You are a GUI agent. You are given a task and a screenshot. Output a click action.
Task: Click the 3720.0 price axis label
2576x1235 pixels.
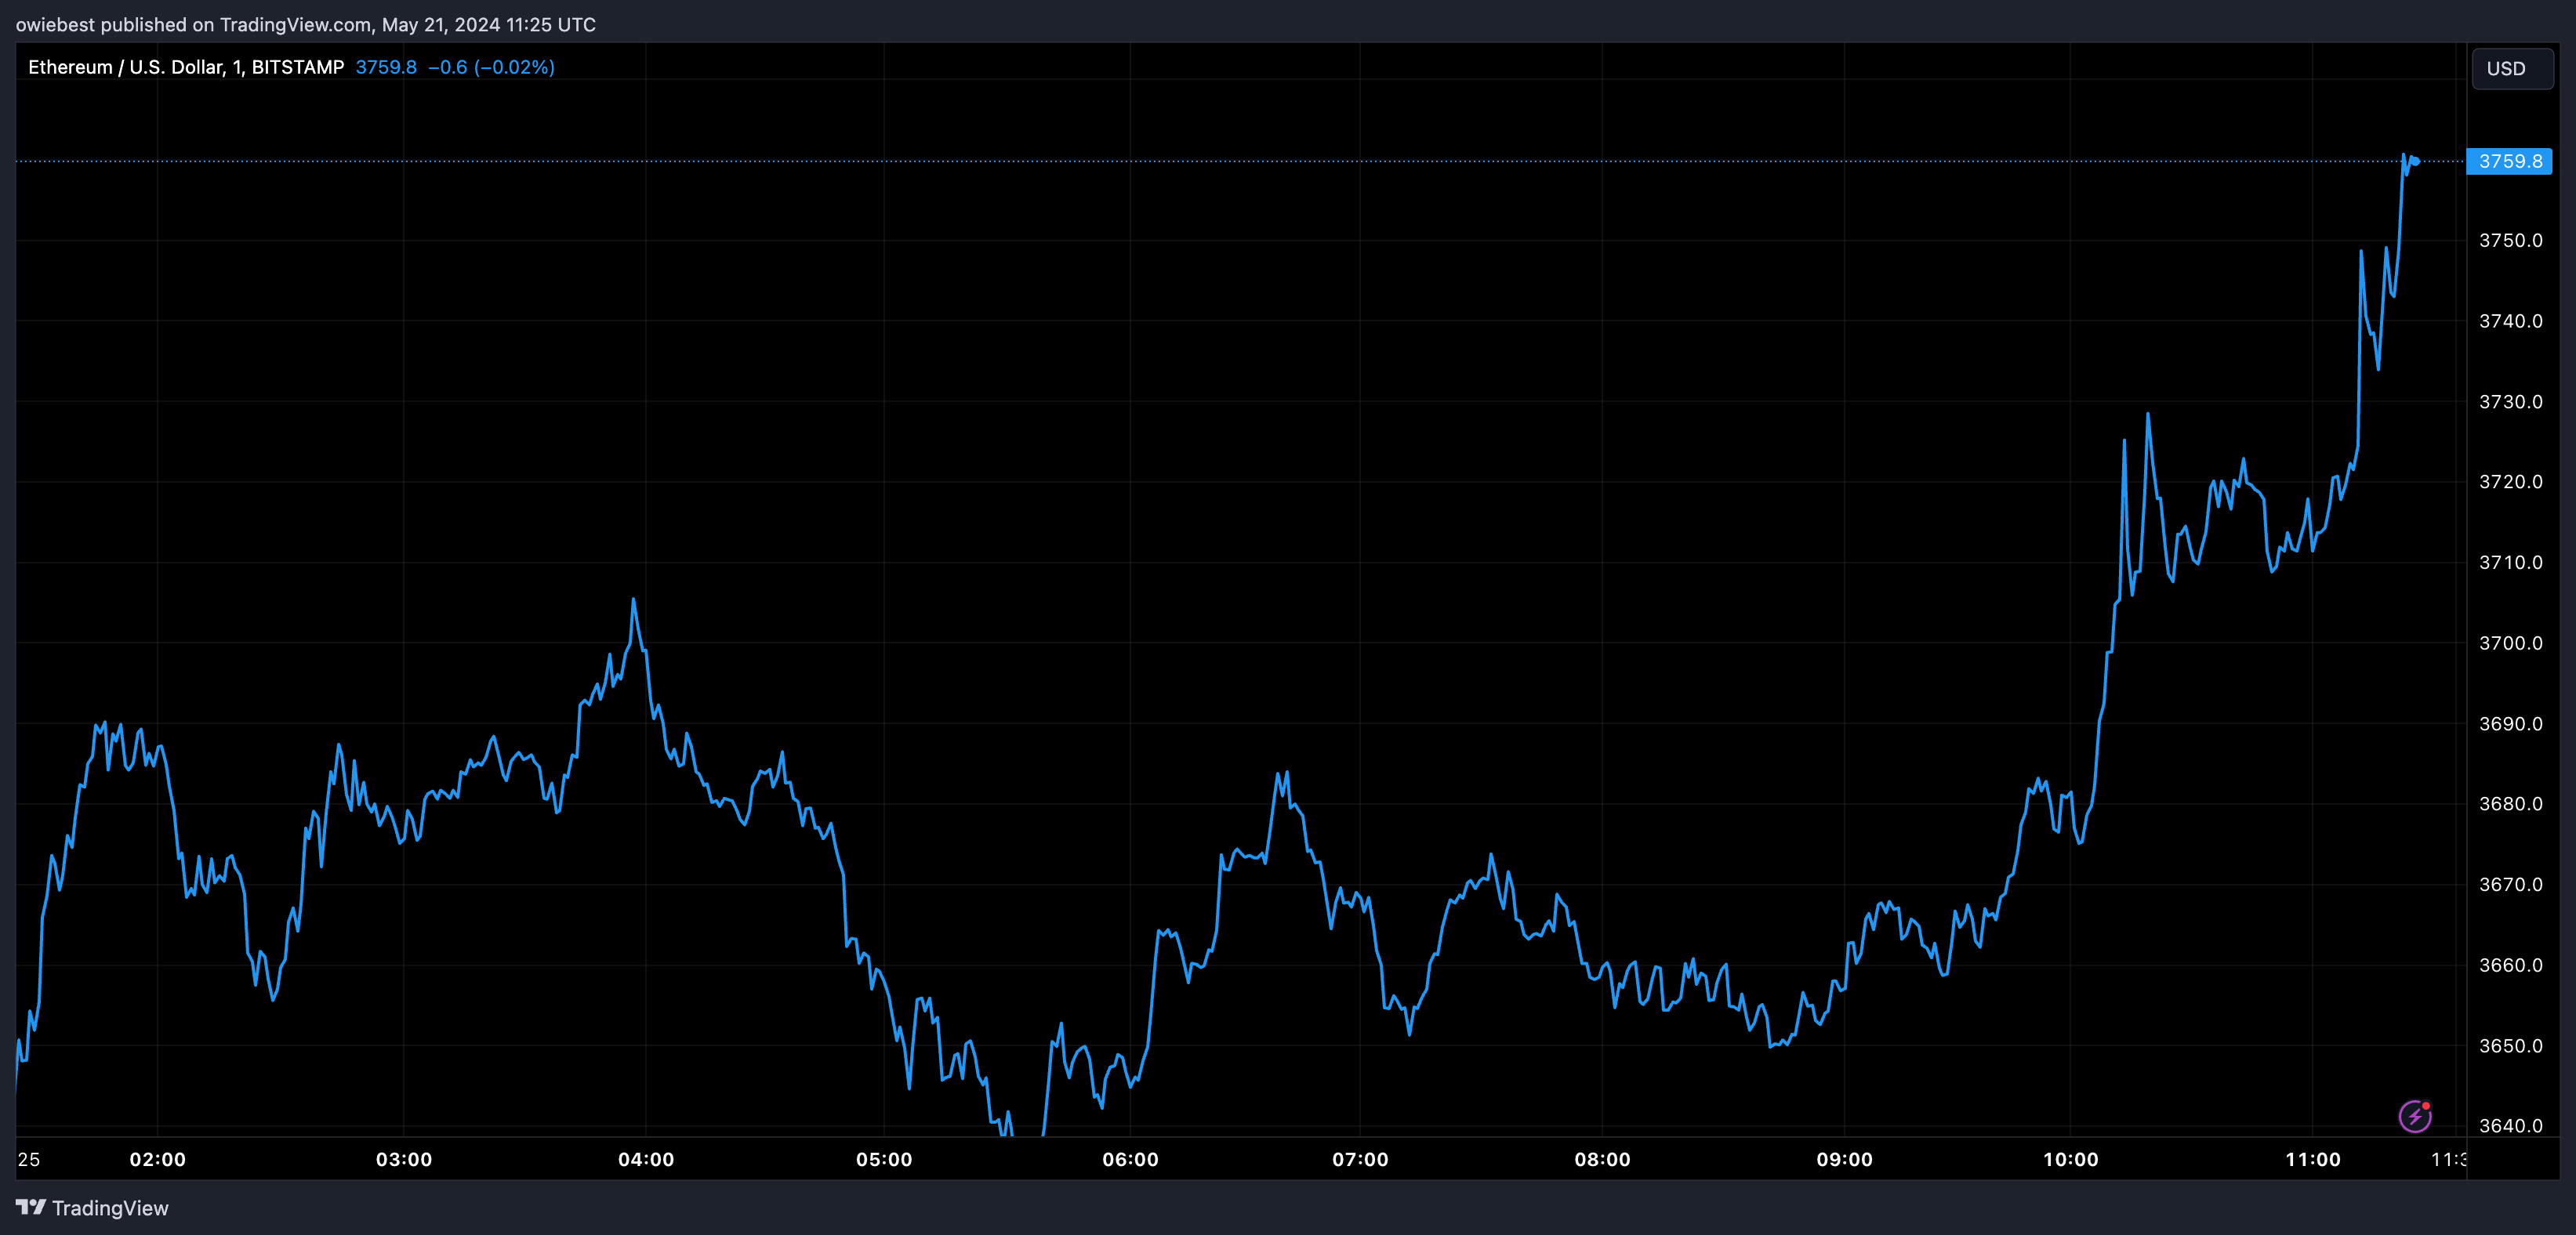2510,482
